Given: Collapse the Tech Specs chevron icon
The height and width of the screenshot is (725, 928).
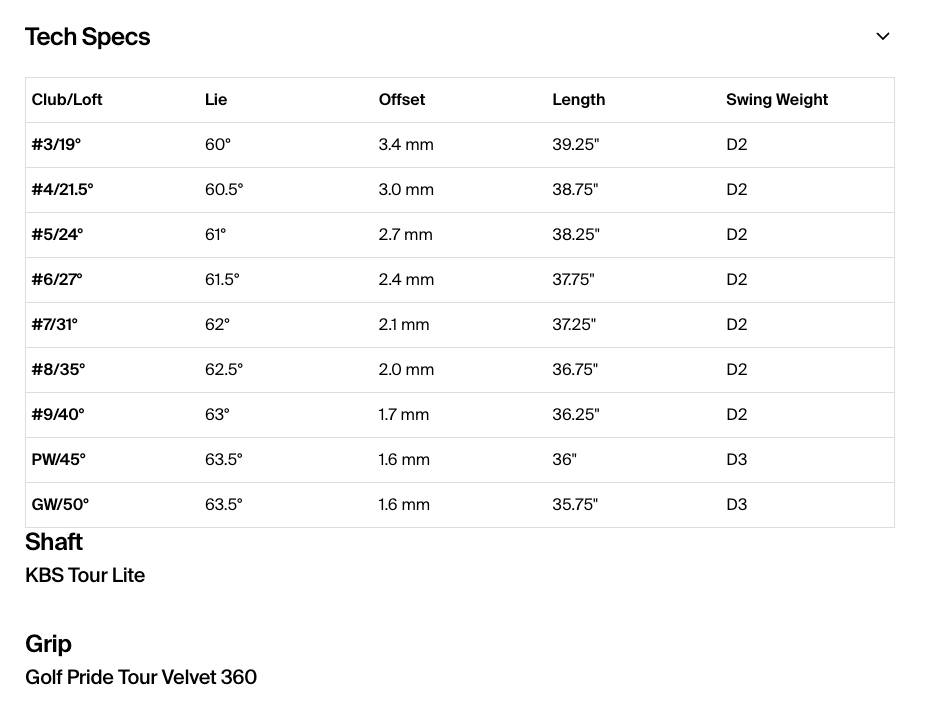Looking at the screenshot, I should click(x=882, y=37).
